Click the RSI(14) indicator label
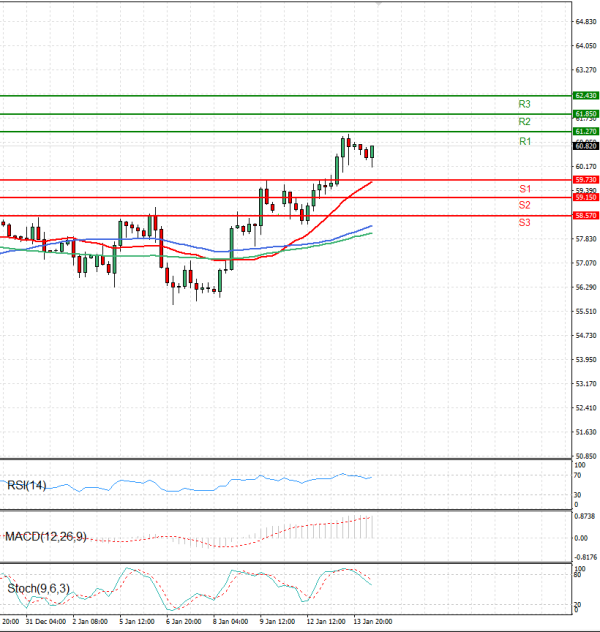This screenshot has width=600, height=632. (x=27, y=486)
